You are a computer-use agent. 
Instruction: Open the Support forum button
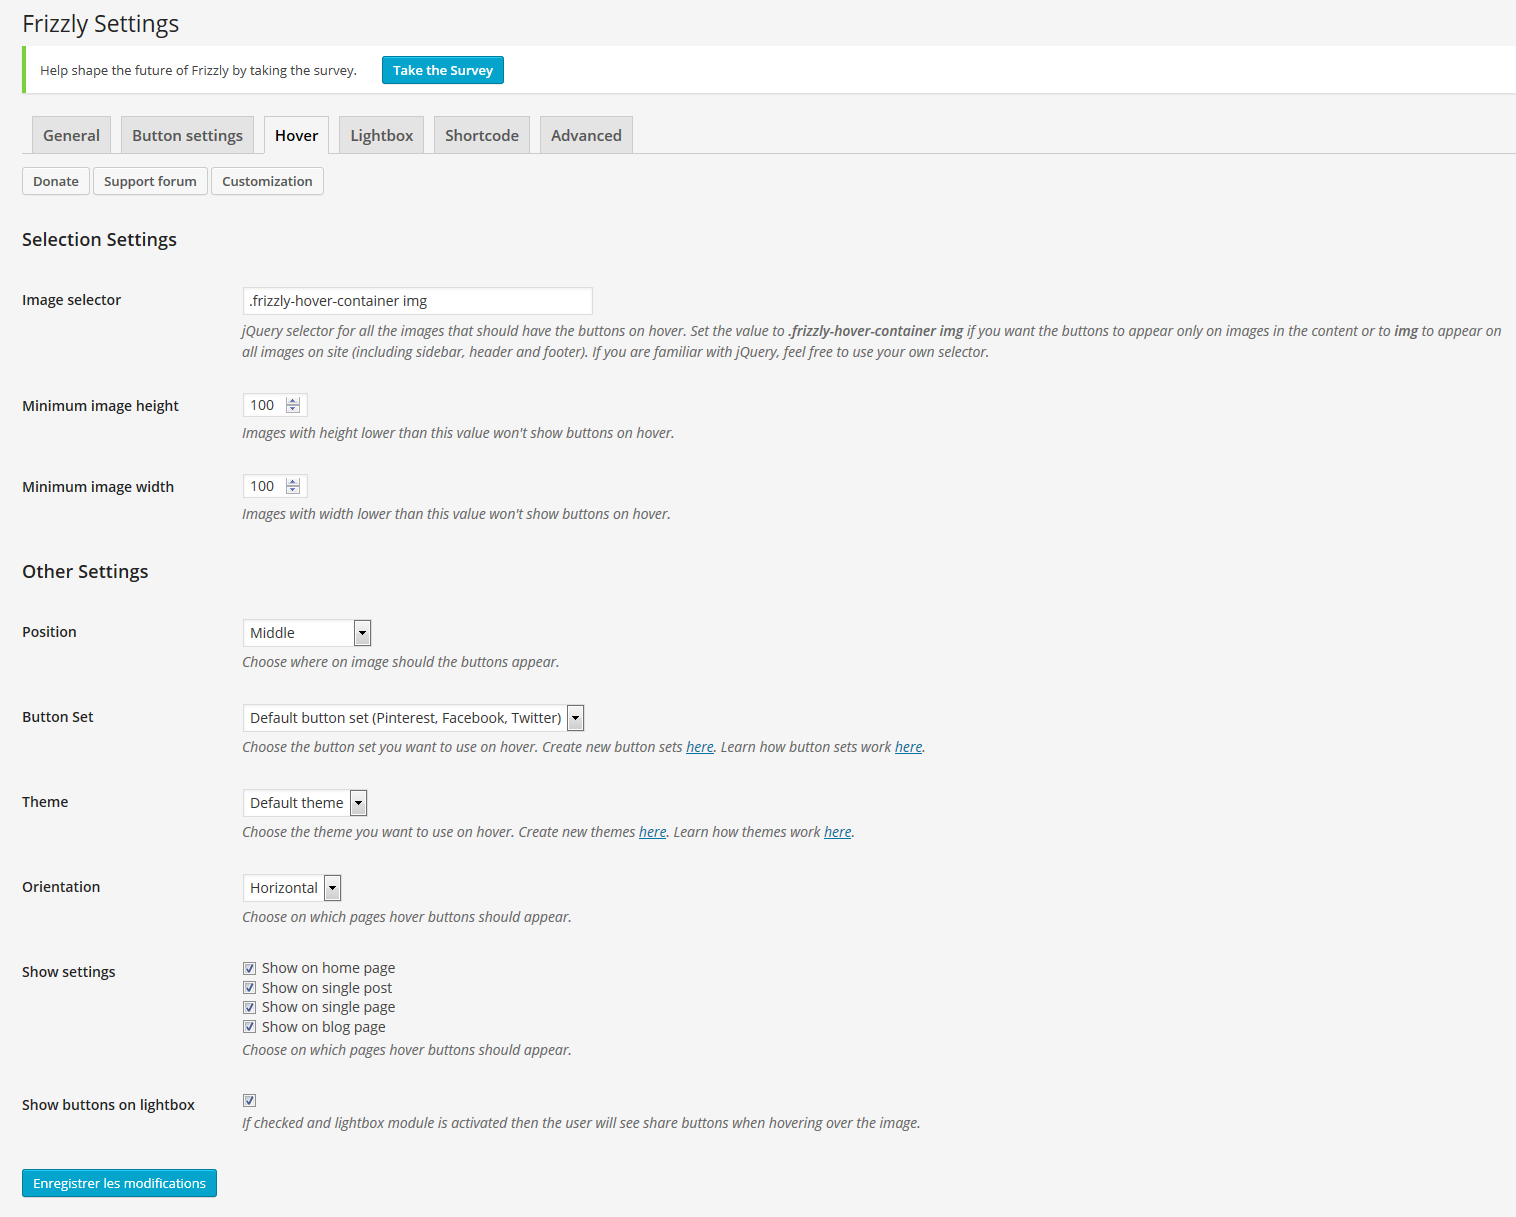[x=150, y=181]
